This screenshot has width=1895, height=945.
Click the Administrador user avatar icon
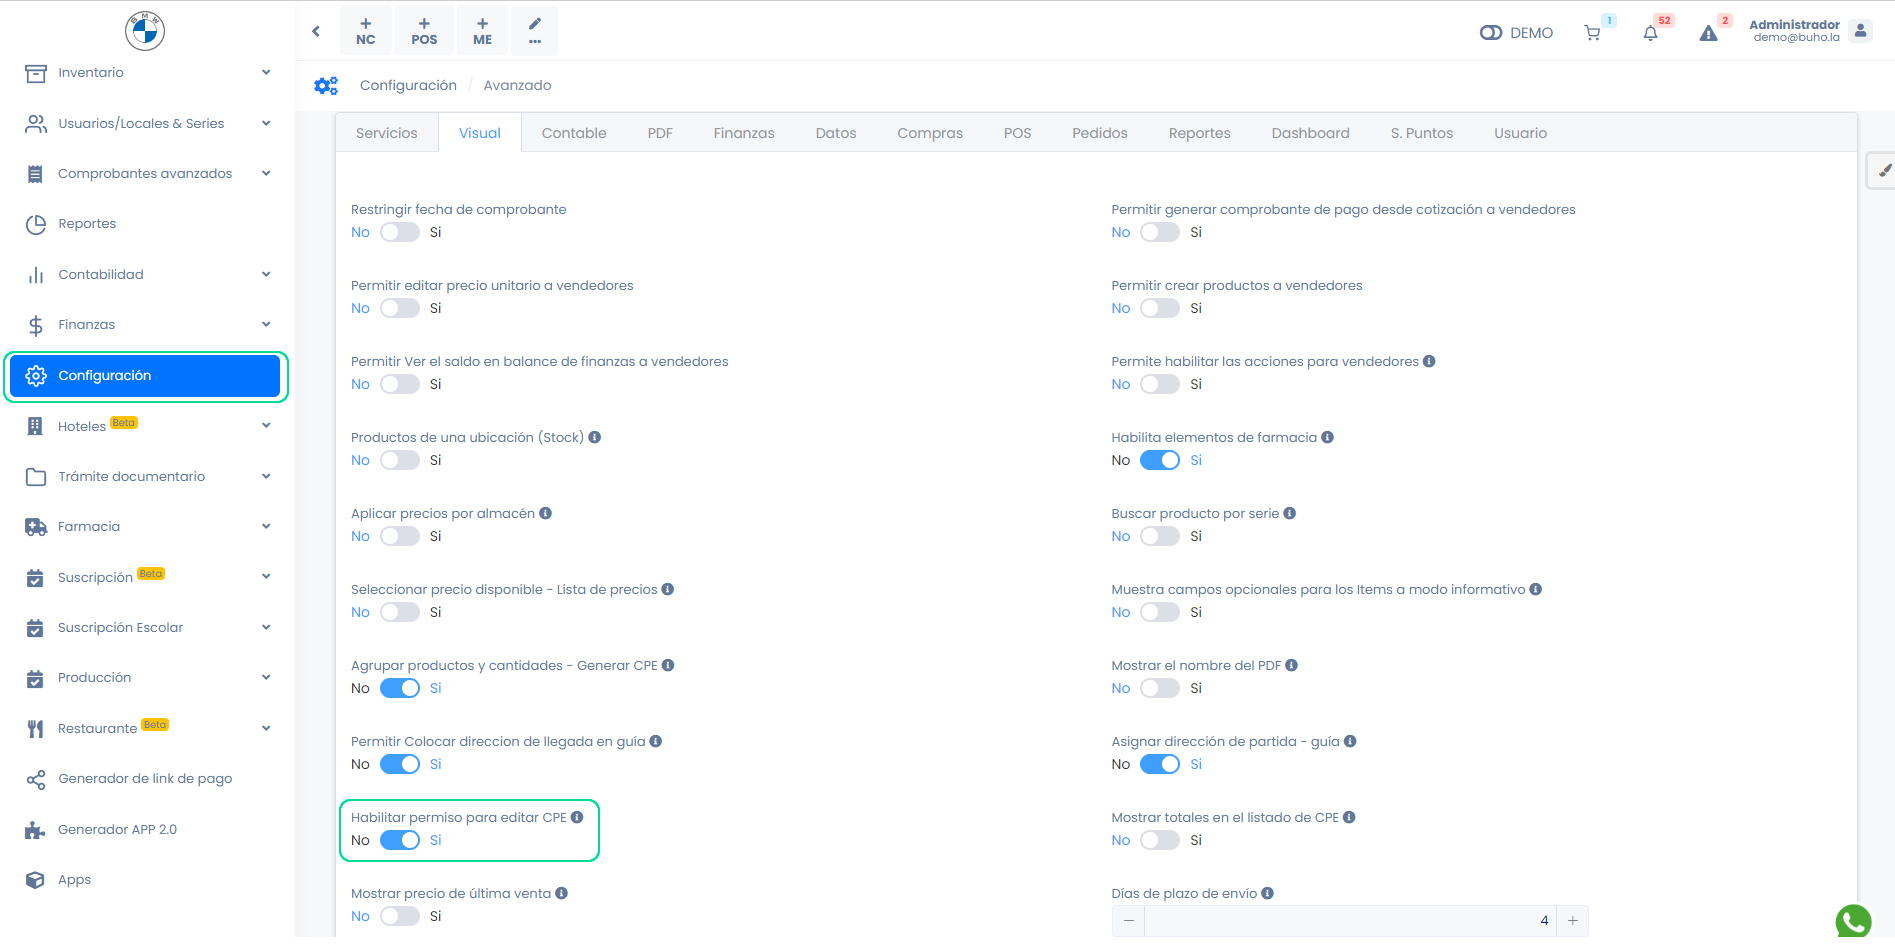point(1860,31)
